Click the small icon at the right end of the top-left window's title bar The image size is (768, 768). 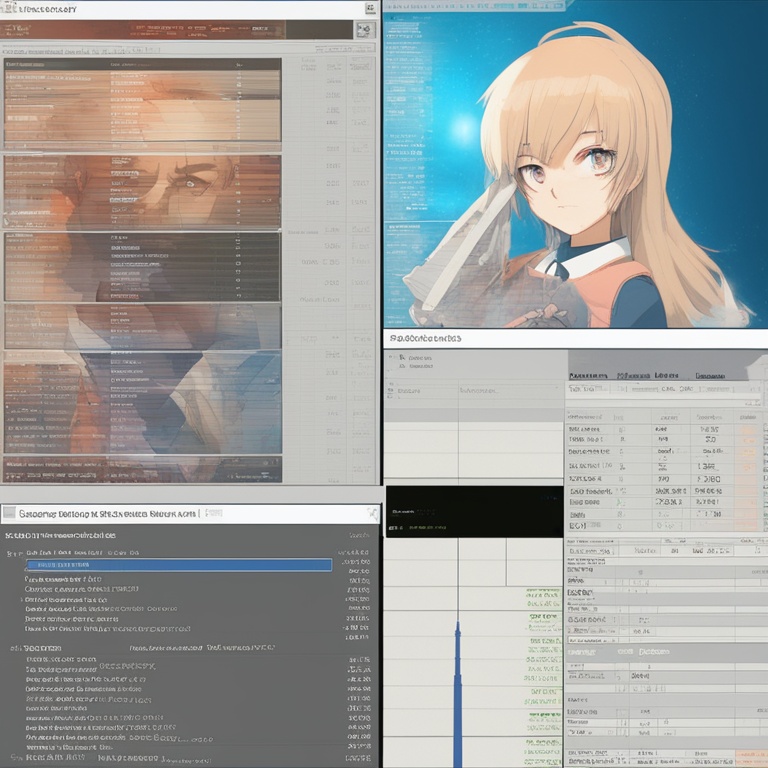pos(370,8)
